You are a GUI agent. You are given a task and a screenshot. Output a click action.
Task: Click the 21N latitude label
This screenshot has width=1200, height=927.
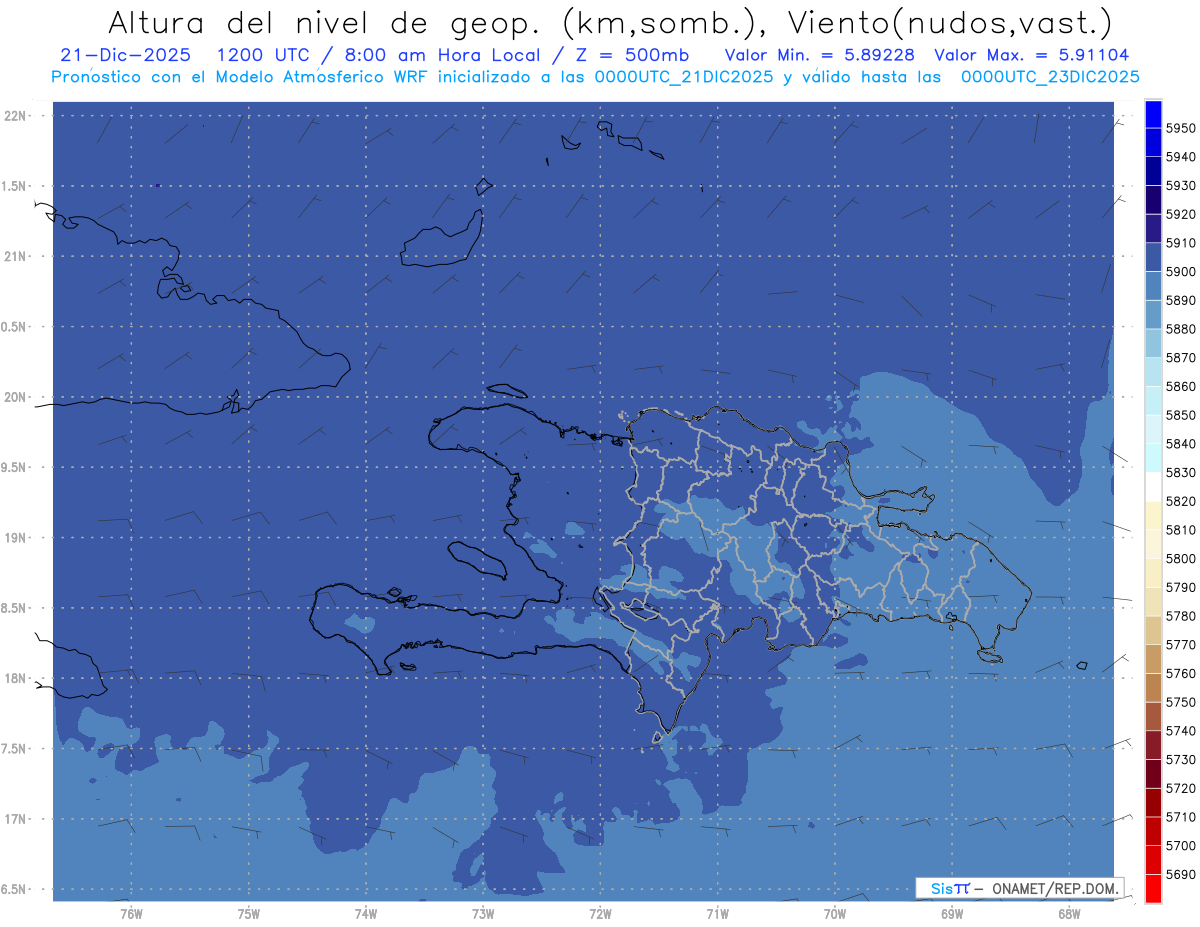pyautogui.click(x=17, y=257)
